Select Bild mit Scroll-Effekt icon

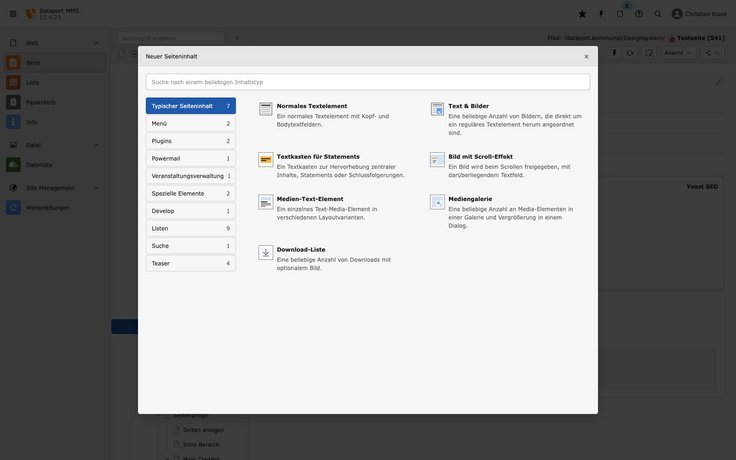click(x=438, y=159)
